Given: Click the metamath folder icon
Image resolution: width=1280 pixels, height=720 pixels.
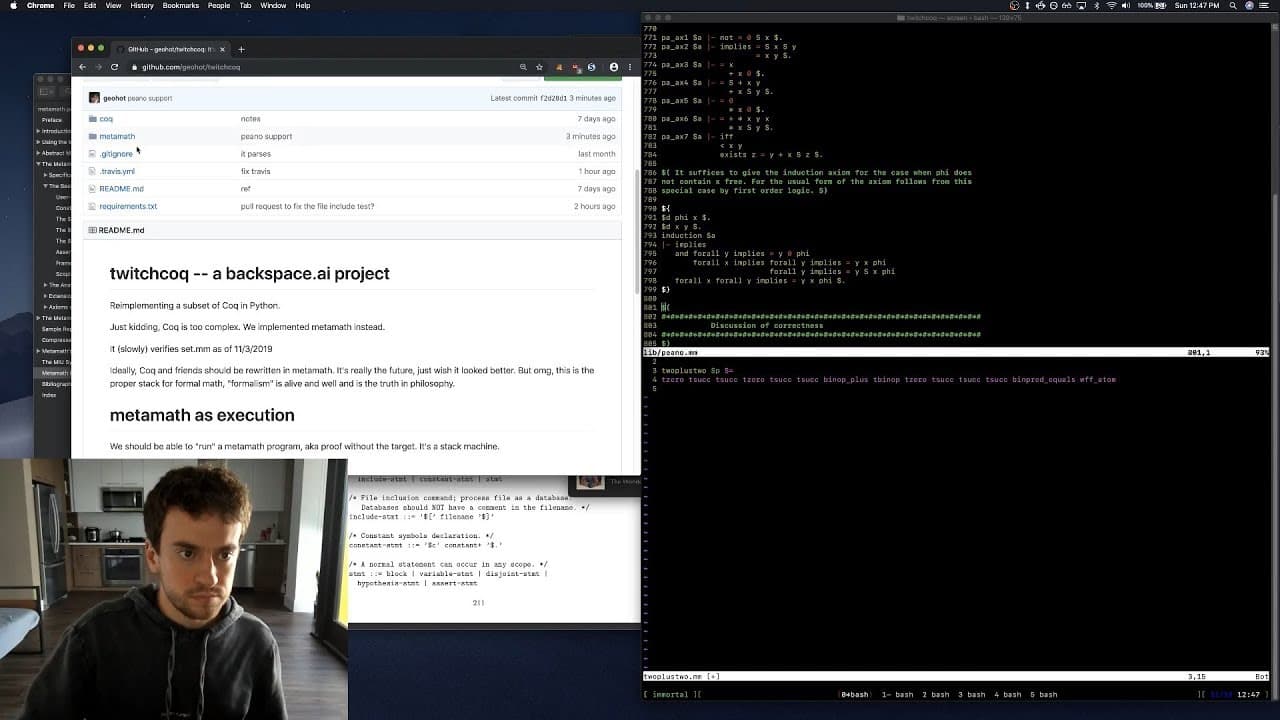Looking at the screenshot, I should click(93, 136).
